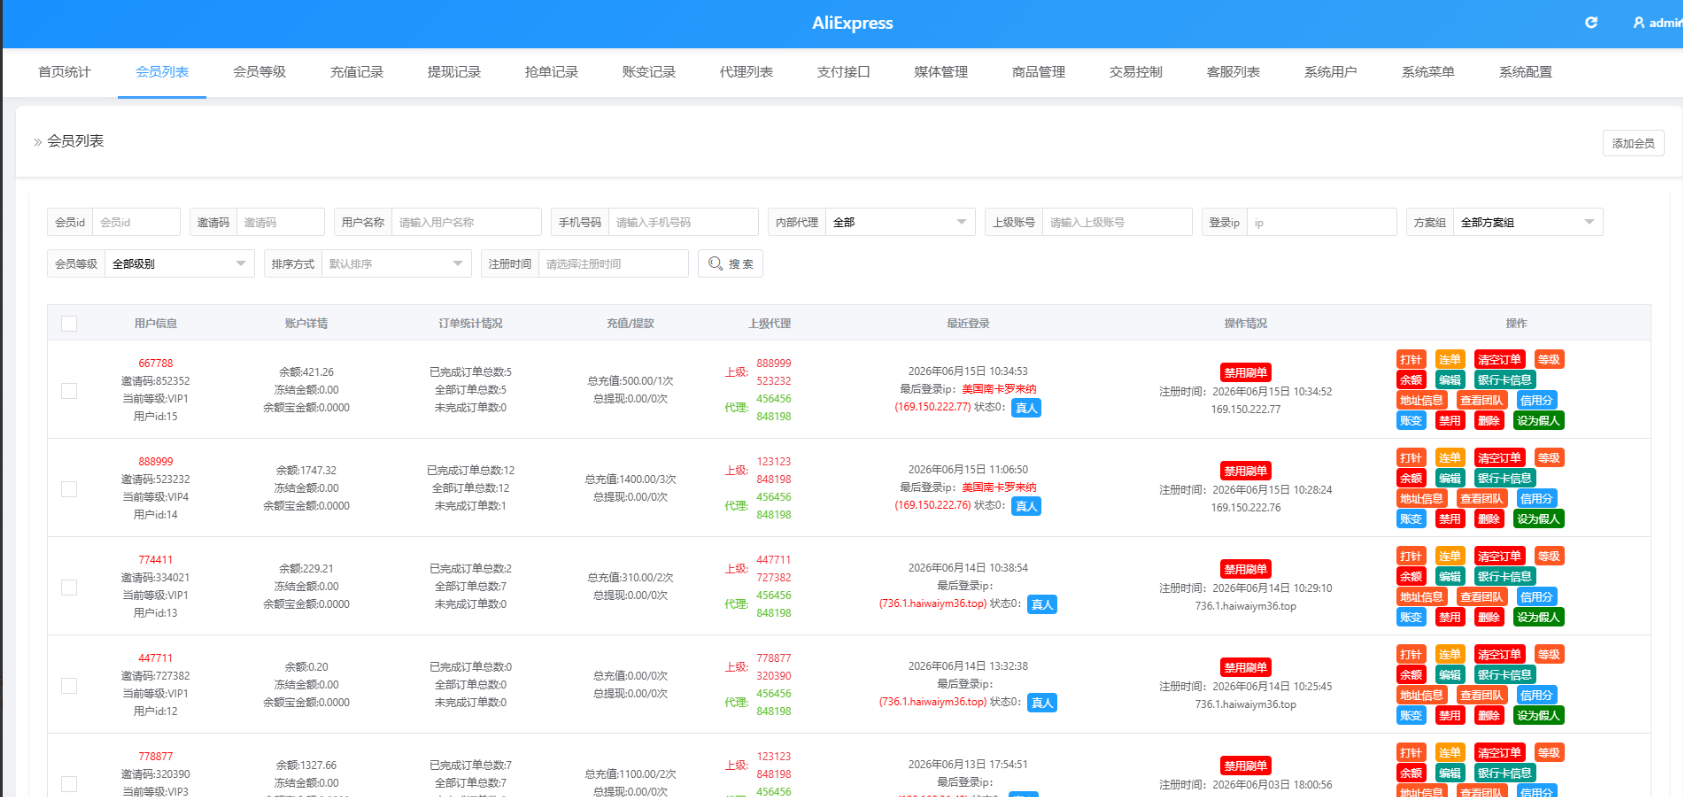
Task: Click 删除 for user 774411
Action: coord(1489,617)
